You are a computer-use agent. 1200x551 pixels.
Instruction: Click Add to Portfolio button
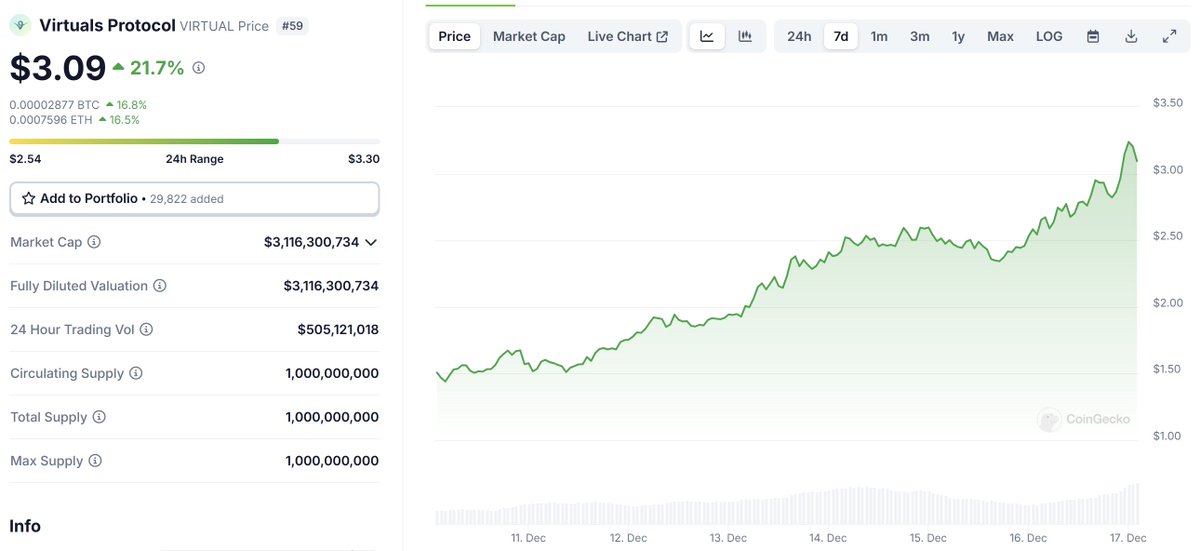tap(194, 198)
